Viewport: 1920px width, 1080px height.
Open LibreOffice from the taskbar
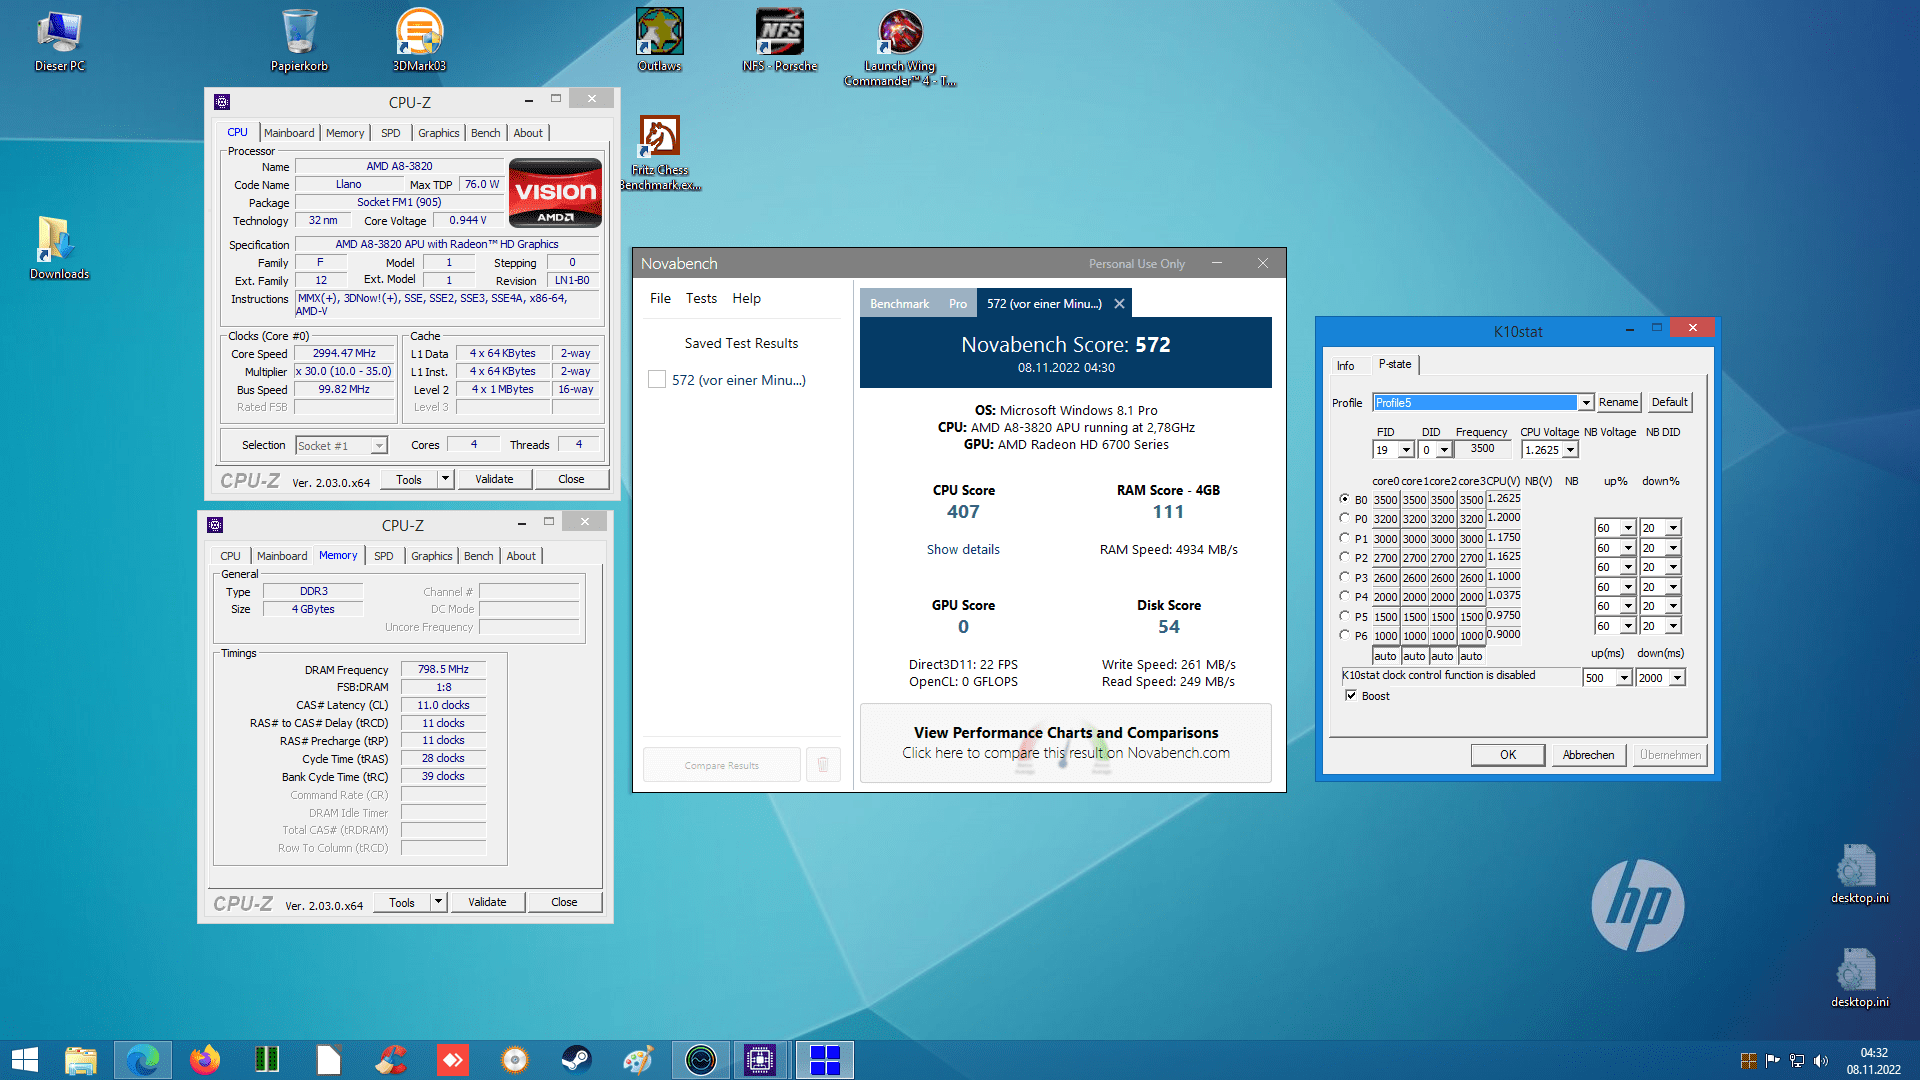[x=329, y=1060]
